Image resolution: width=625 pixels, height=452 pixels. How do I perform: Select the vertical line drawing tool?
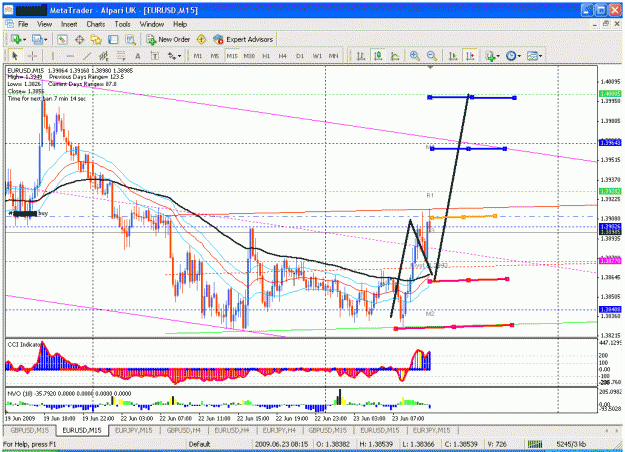(x=53, y=56)
